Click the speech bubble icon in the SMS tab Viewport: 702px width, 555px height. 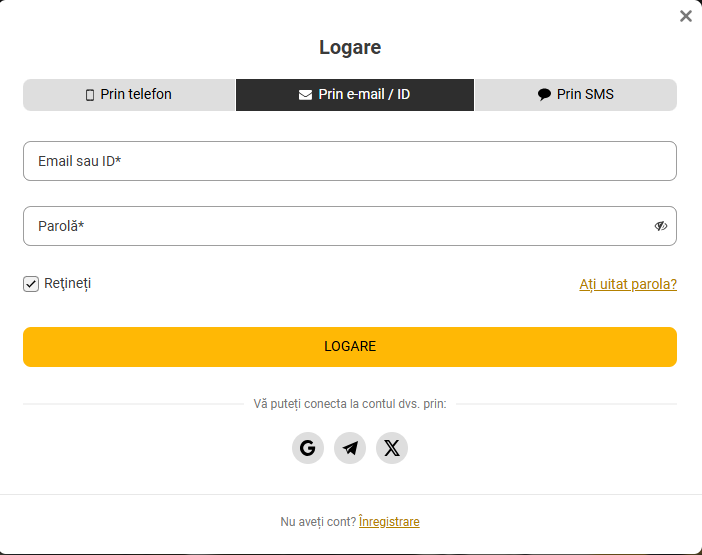(x=544, y=95)
